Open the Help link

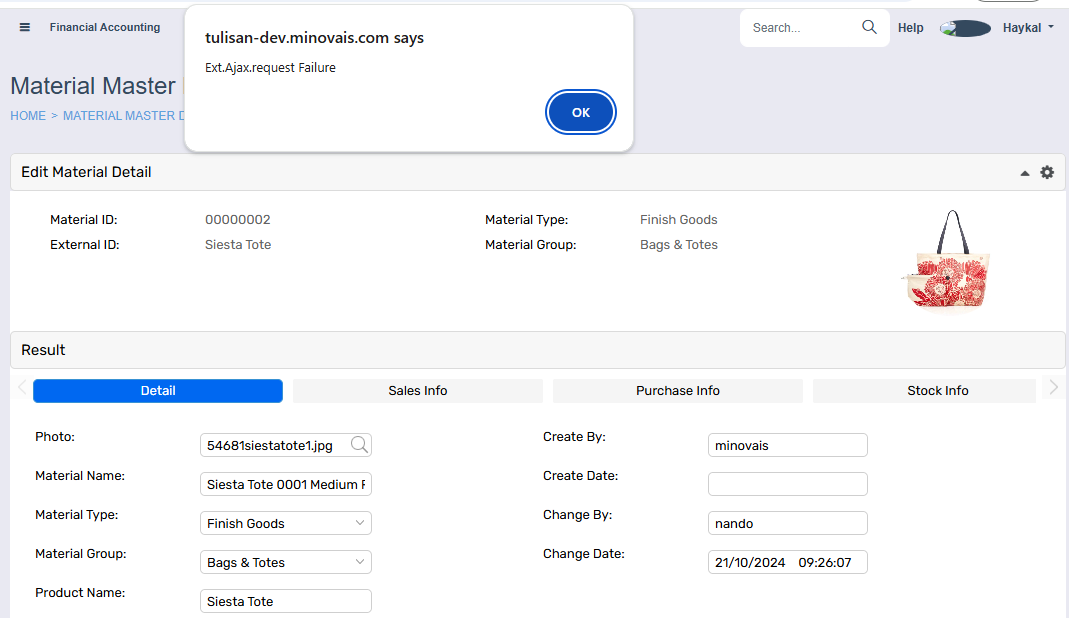tap(910, 27)
